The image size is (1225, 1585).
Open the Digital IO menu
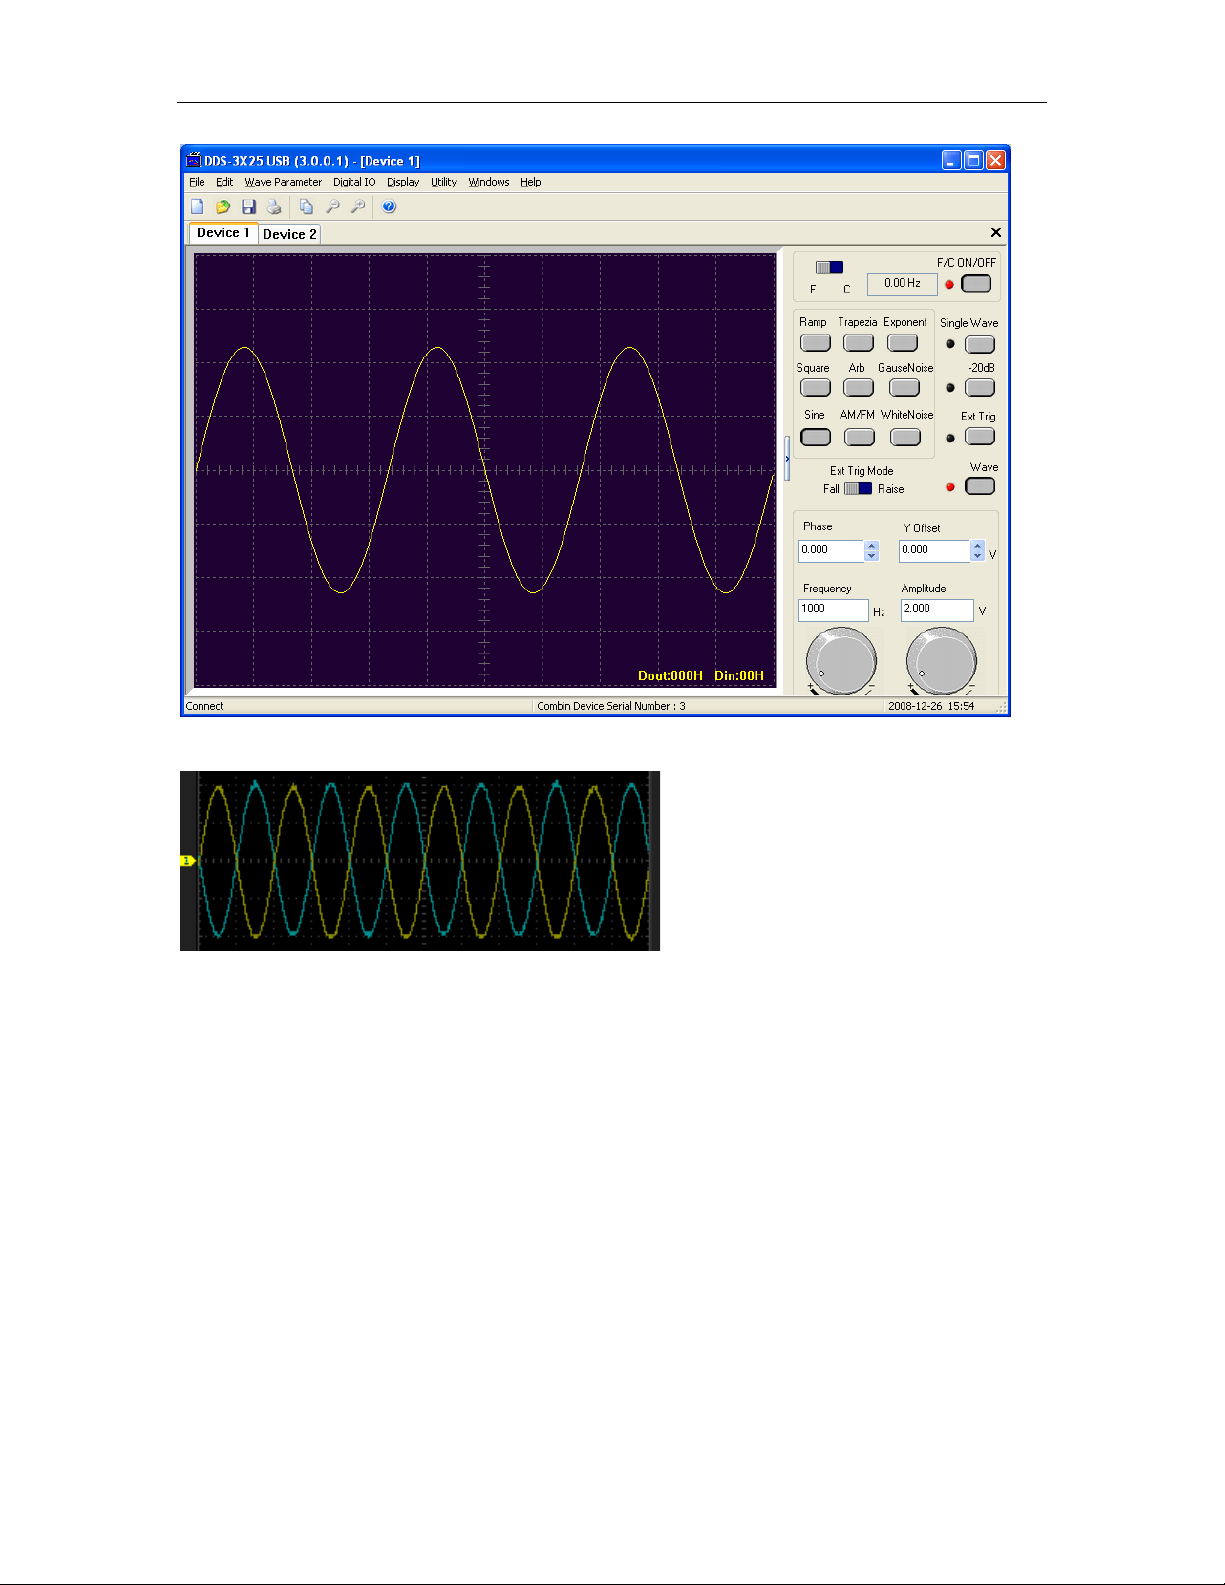(x=354, y=182)
